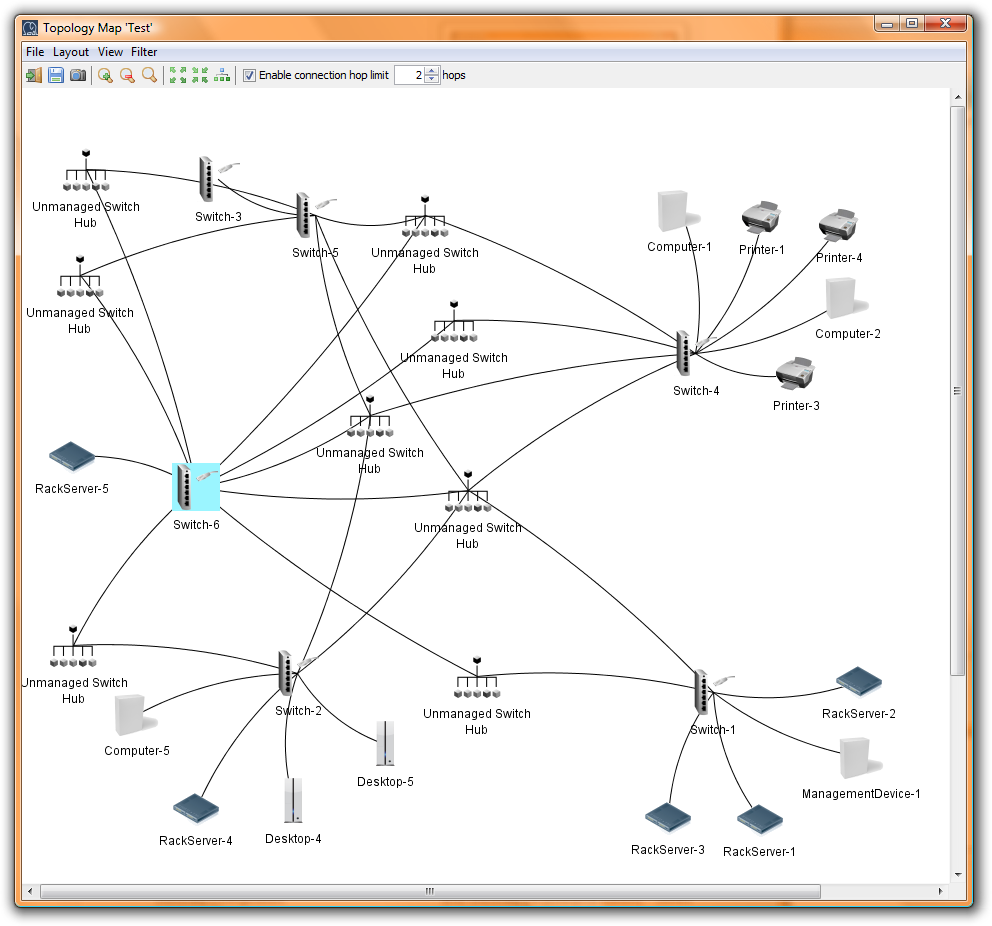The height and width of the screenshot is (926, 992).
Task: Increase hops with the spinner up arrow
Action: (x=431, y=70)
